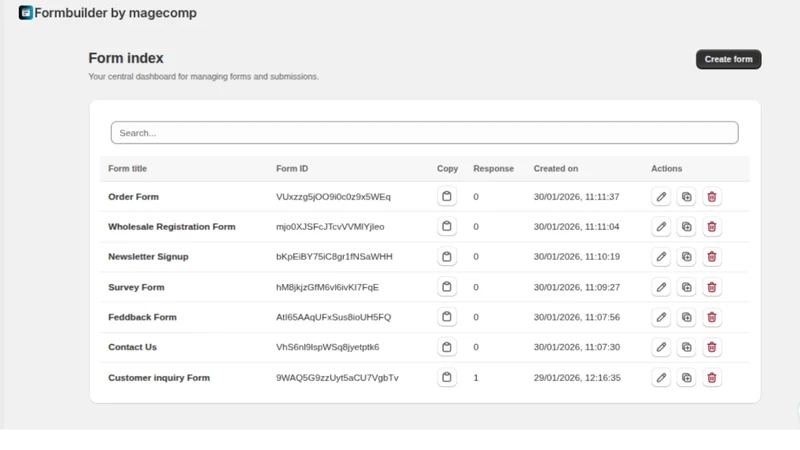Duplicate the Survey Form
The height and width of the screenshot is (450, 800).
686,287
